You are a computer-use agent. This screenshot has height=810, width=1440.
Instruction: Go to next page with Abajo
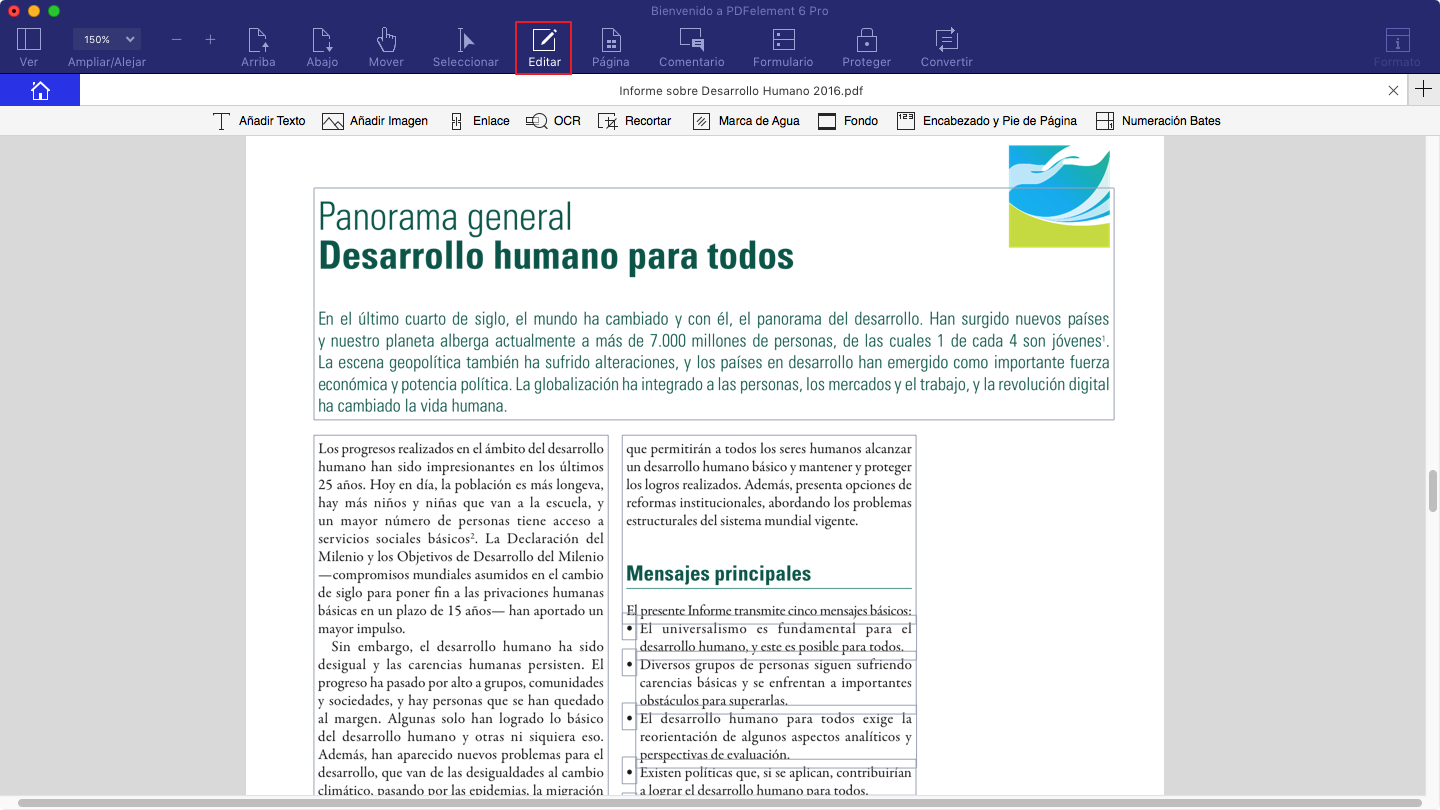(322, 48)
